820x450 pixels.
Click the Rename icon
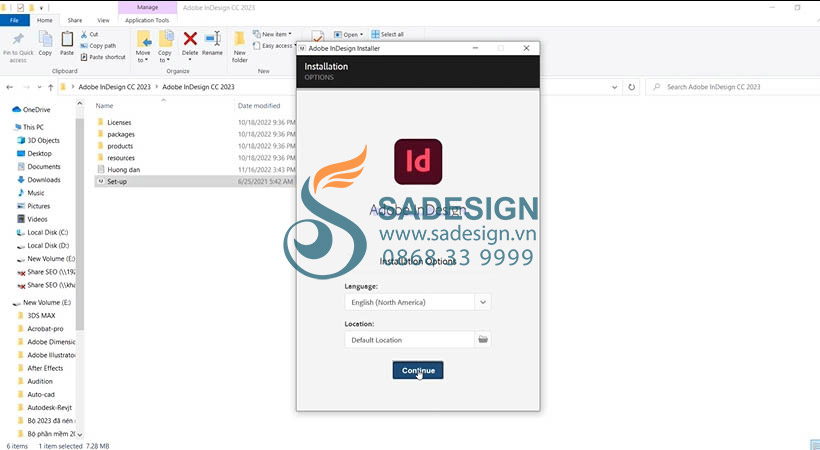coord(212,39)
